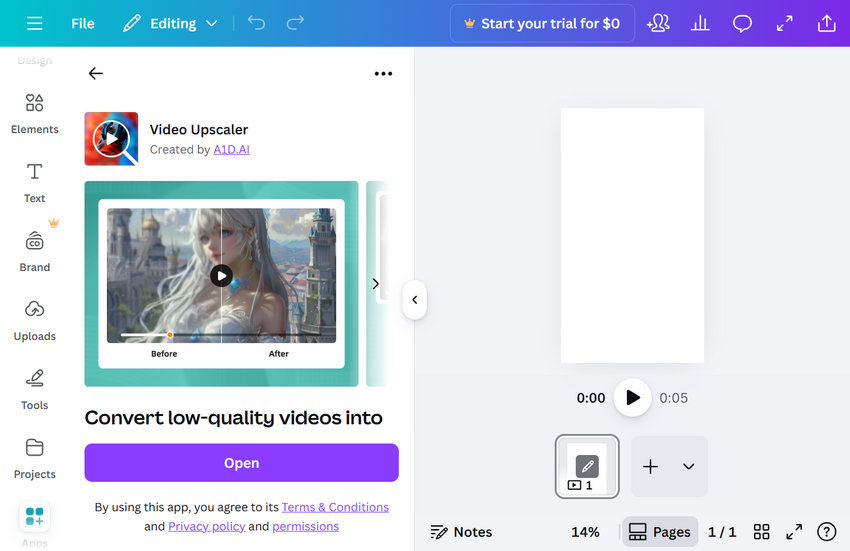The height and width of the screenshot is (551, 850).
Task: Collapse the side panel with chevron handle
Action: 415,300
